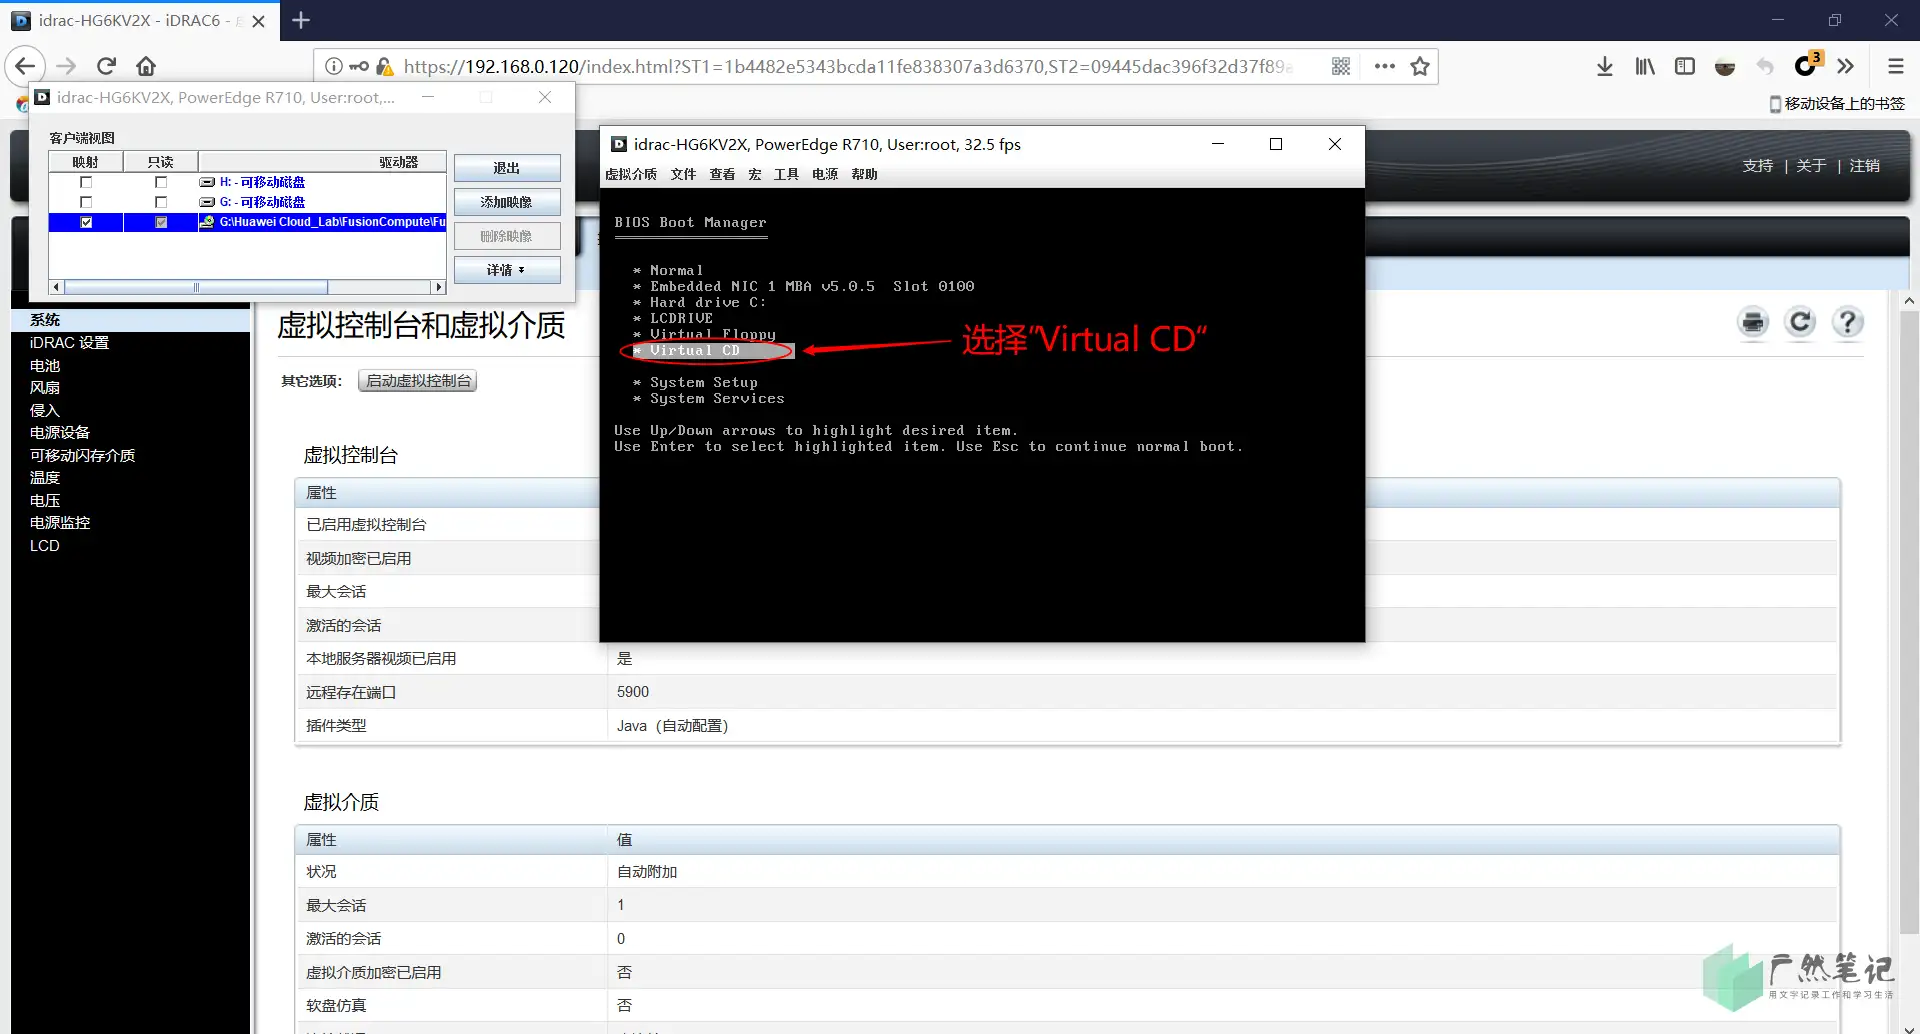This screenshot has width=1920, height=1034.
Task: Open the 虚拟介质 menu in console window
Action: tap(631, 174)
